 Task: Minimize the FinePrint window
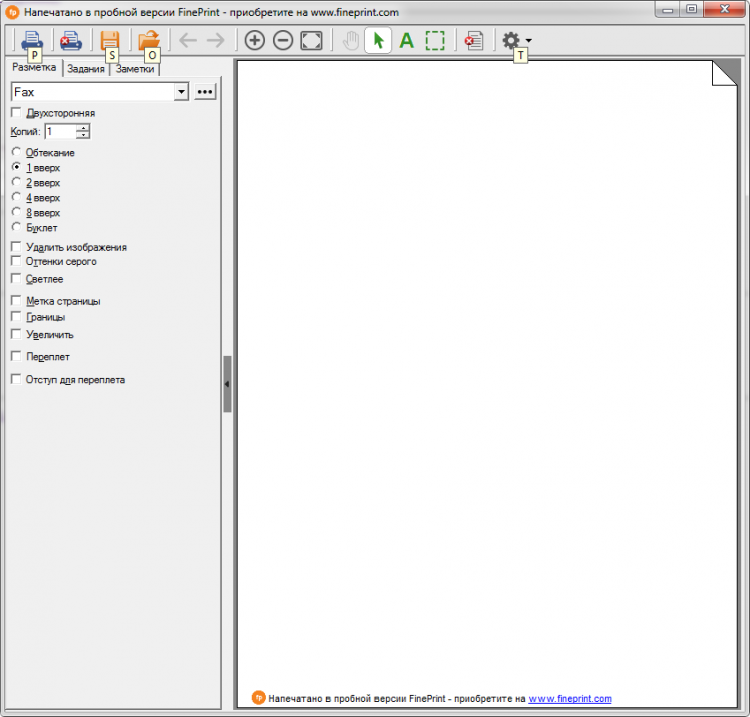[668, 10]
